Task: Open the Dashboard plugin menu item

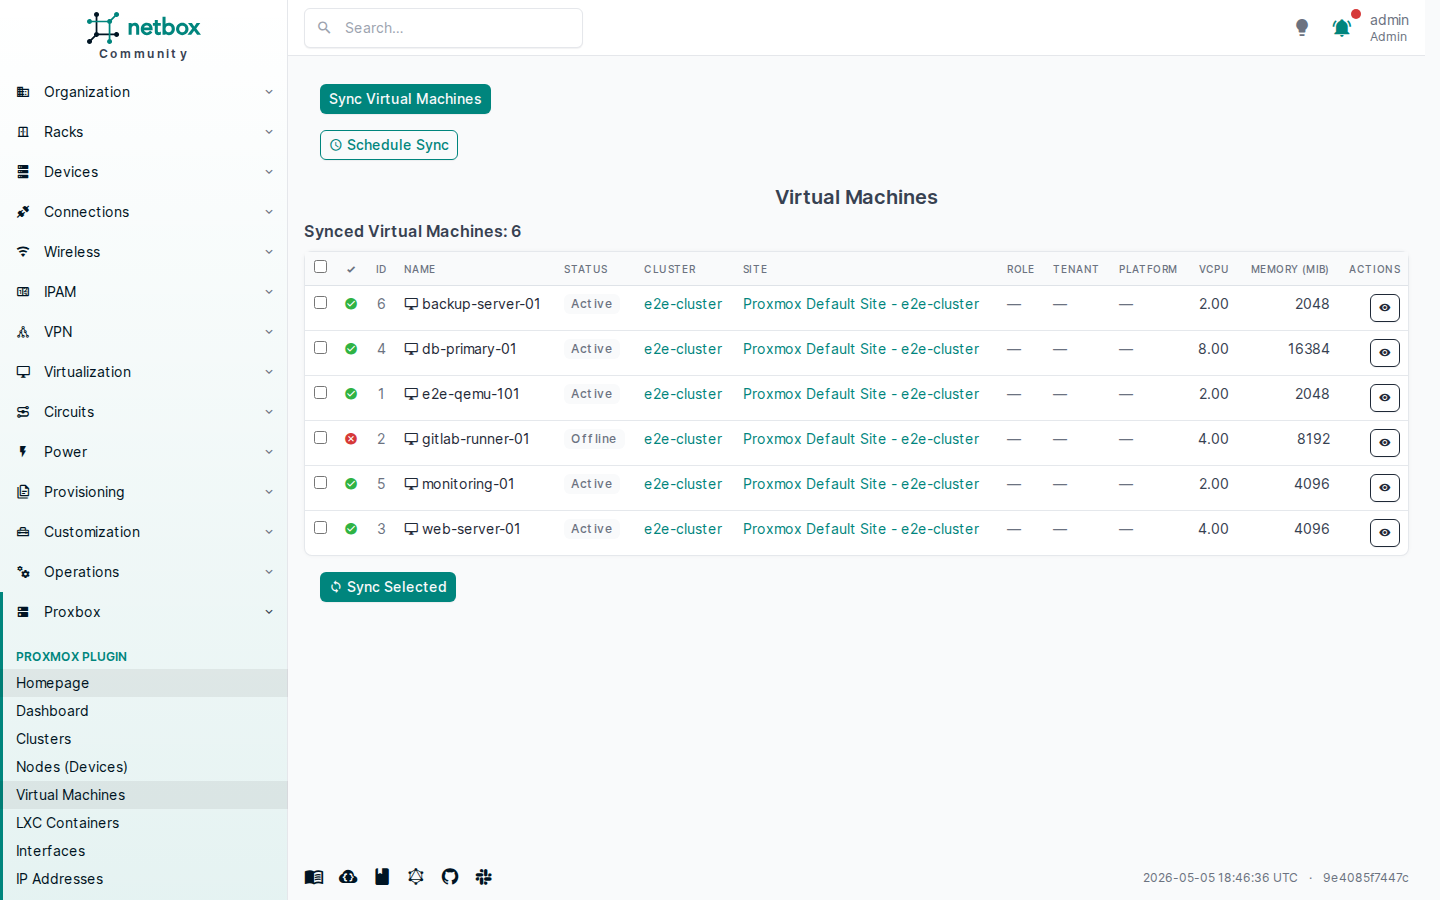Action: pos(144,711)
